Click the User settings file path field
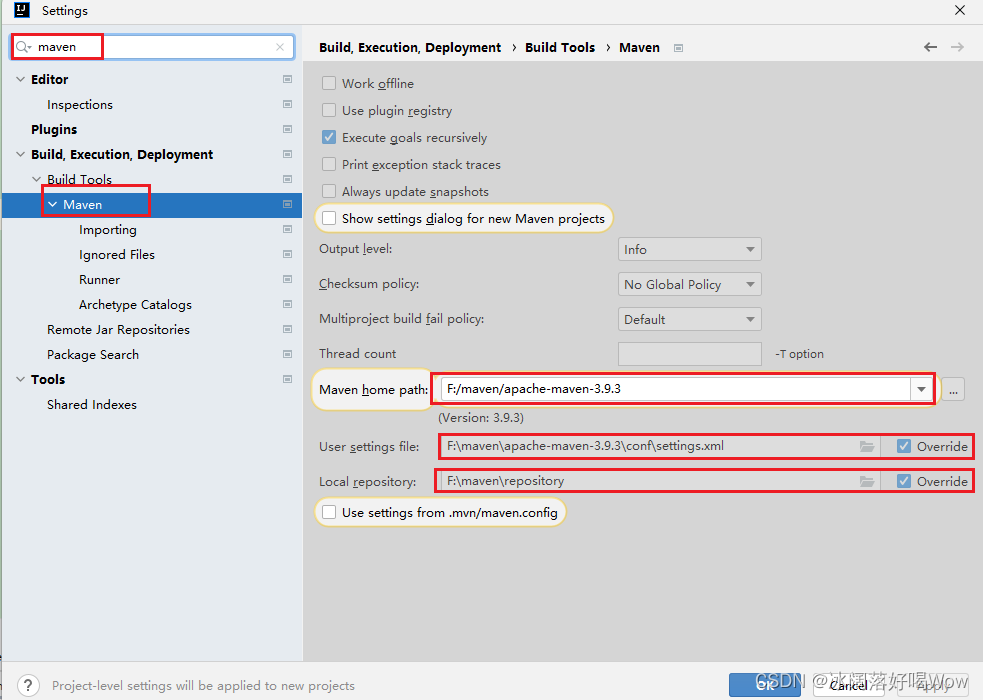Screen dimensions: 983x700 click(649, 446)
